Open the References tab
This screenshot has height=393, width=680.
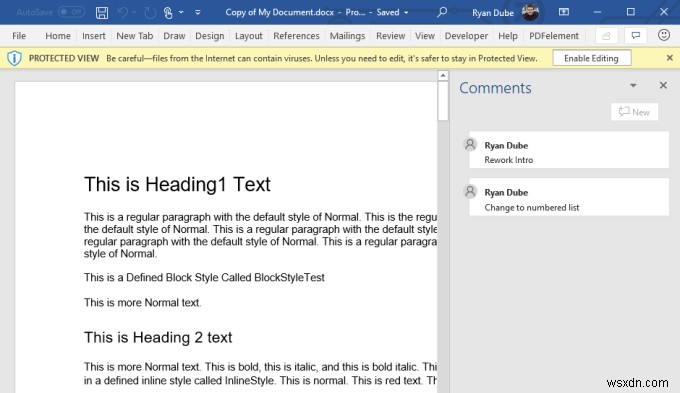coord(296,36)
